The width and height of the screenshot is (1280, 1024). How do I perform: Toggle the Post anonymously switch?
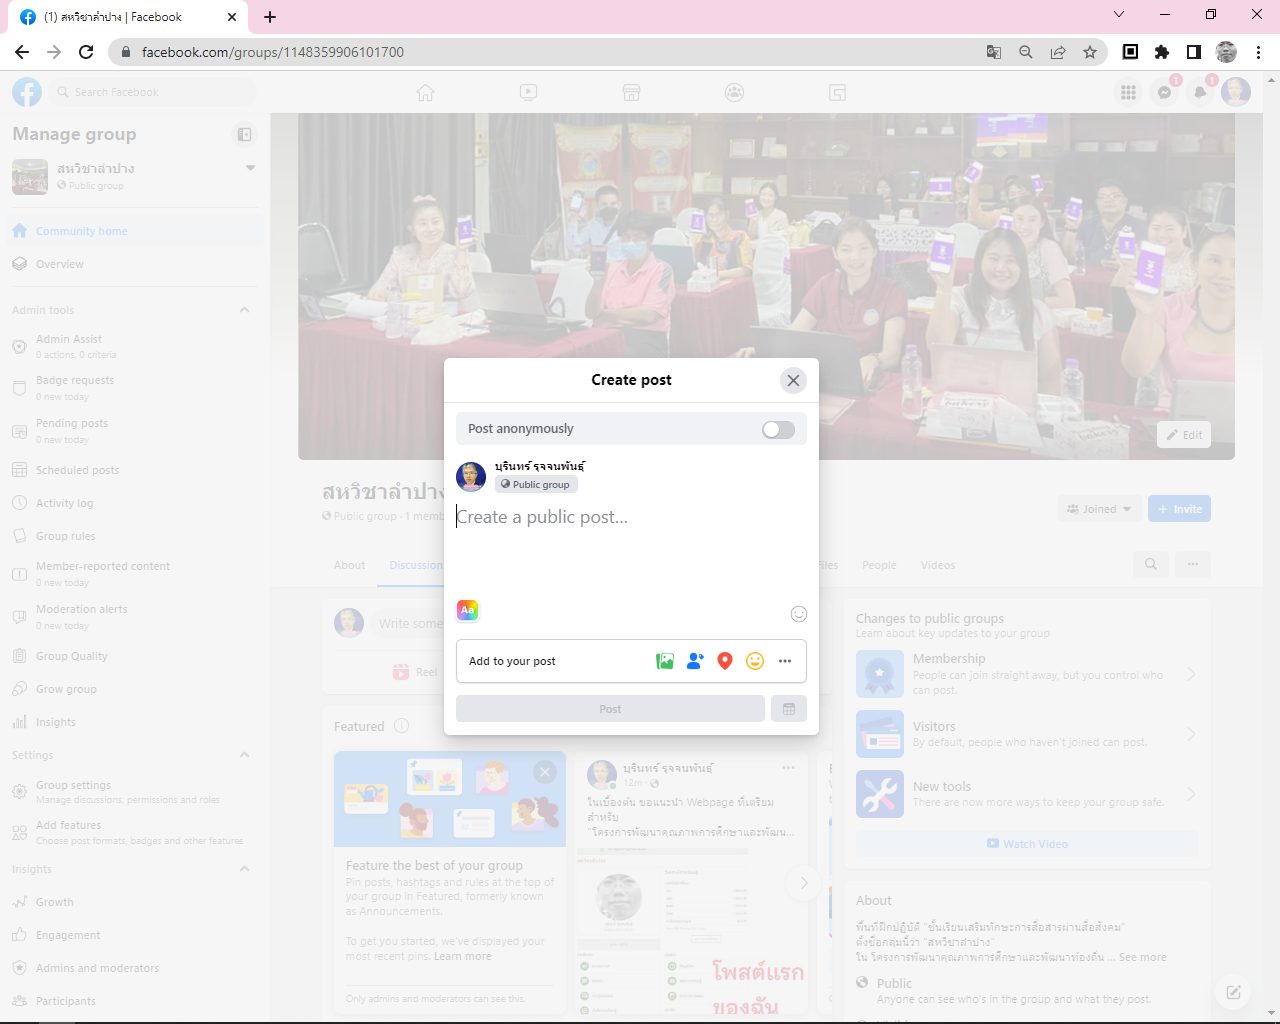coord(778,429)
